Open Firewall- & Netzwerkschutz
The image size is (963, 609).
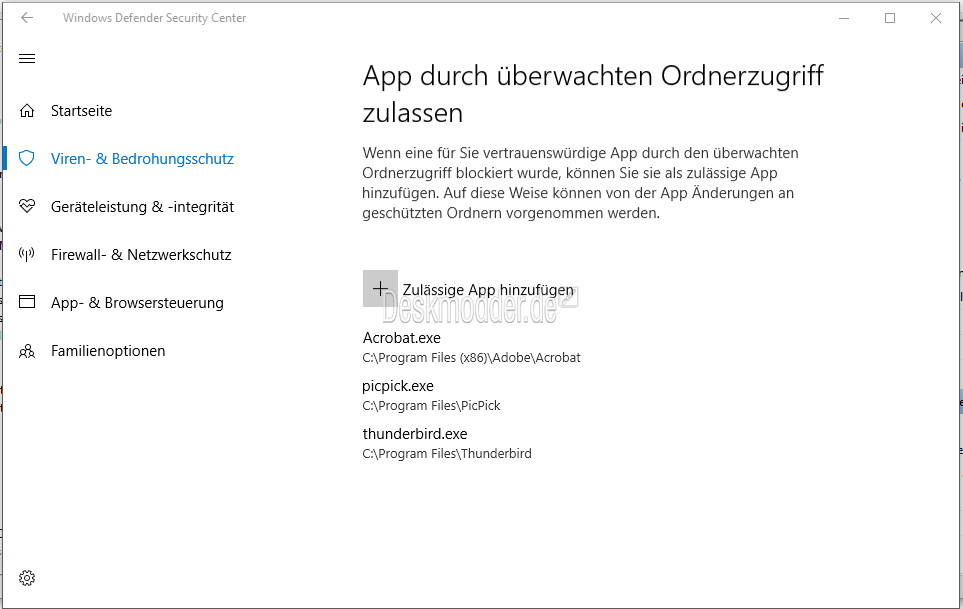(x=141, y=255)
